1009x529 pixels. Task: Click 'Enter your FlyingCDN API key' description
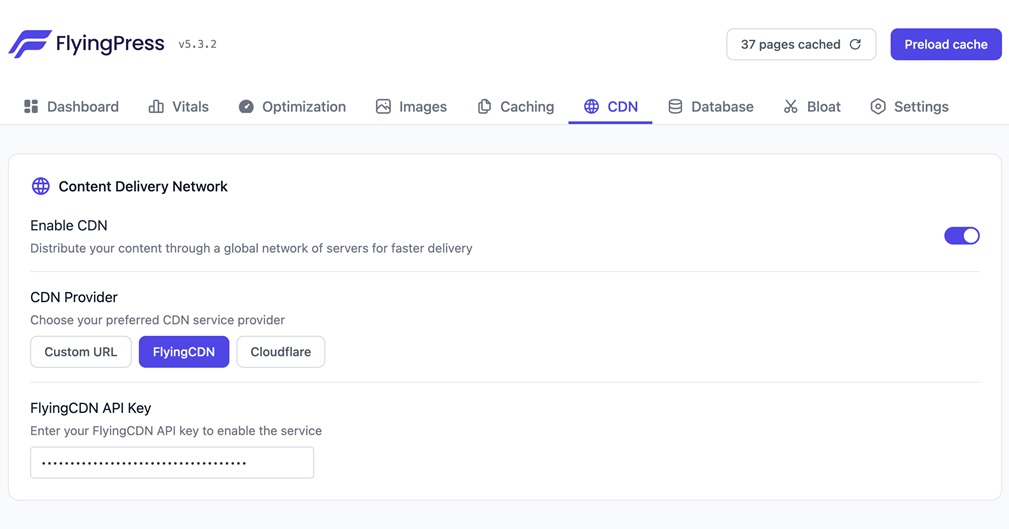point(176,431)
